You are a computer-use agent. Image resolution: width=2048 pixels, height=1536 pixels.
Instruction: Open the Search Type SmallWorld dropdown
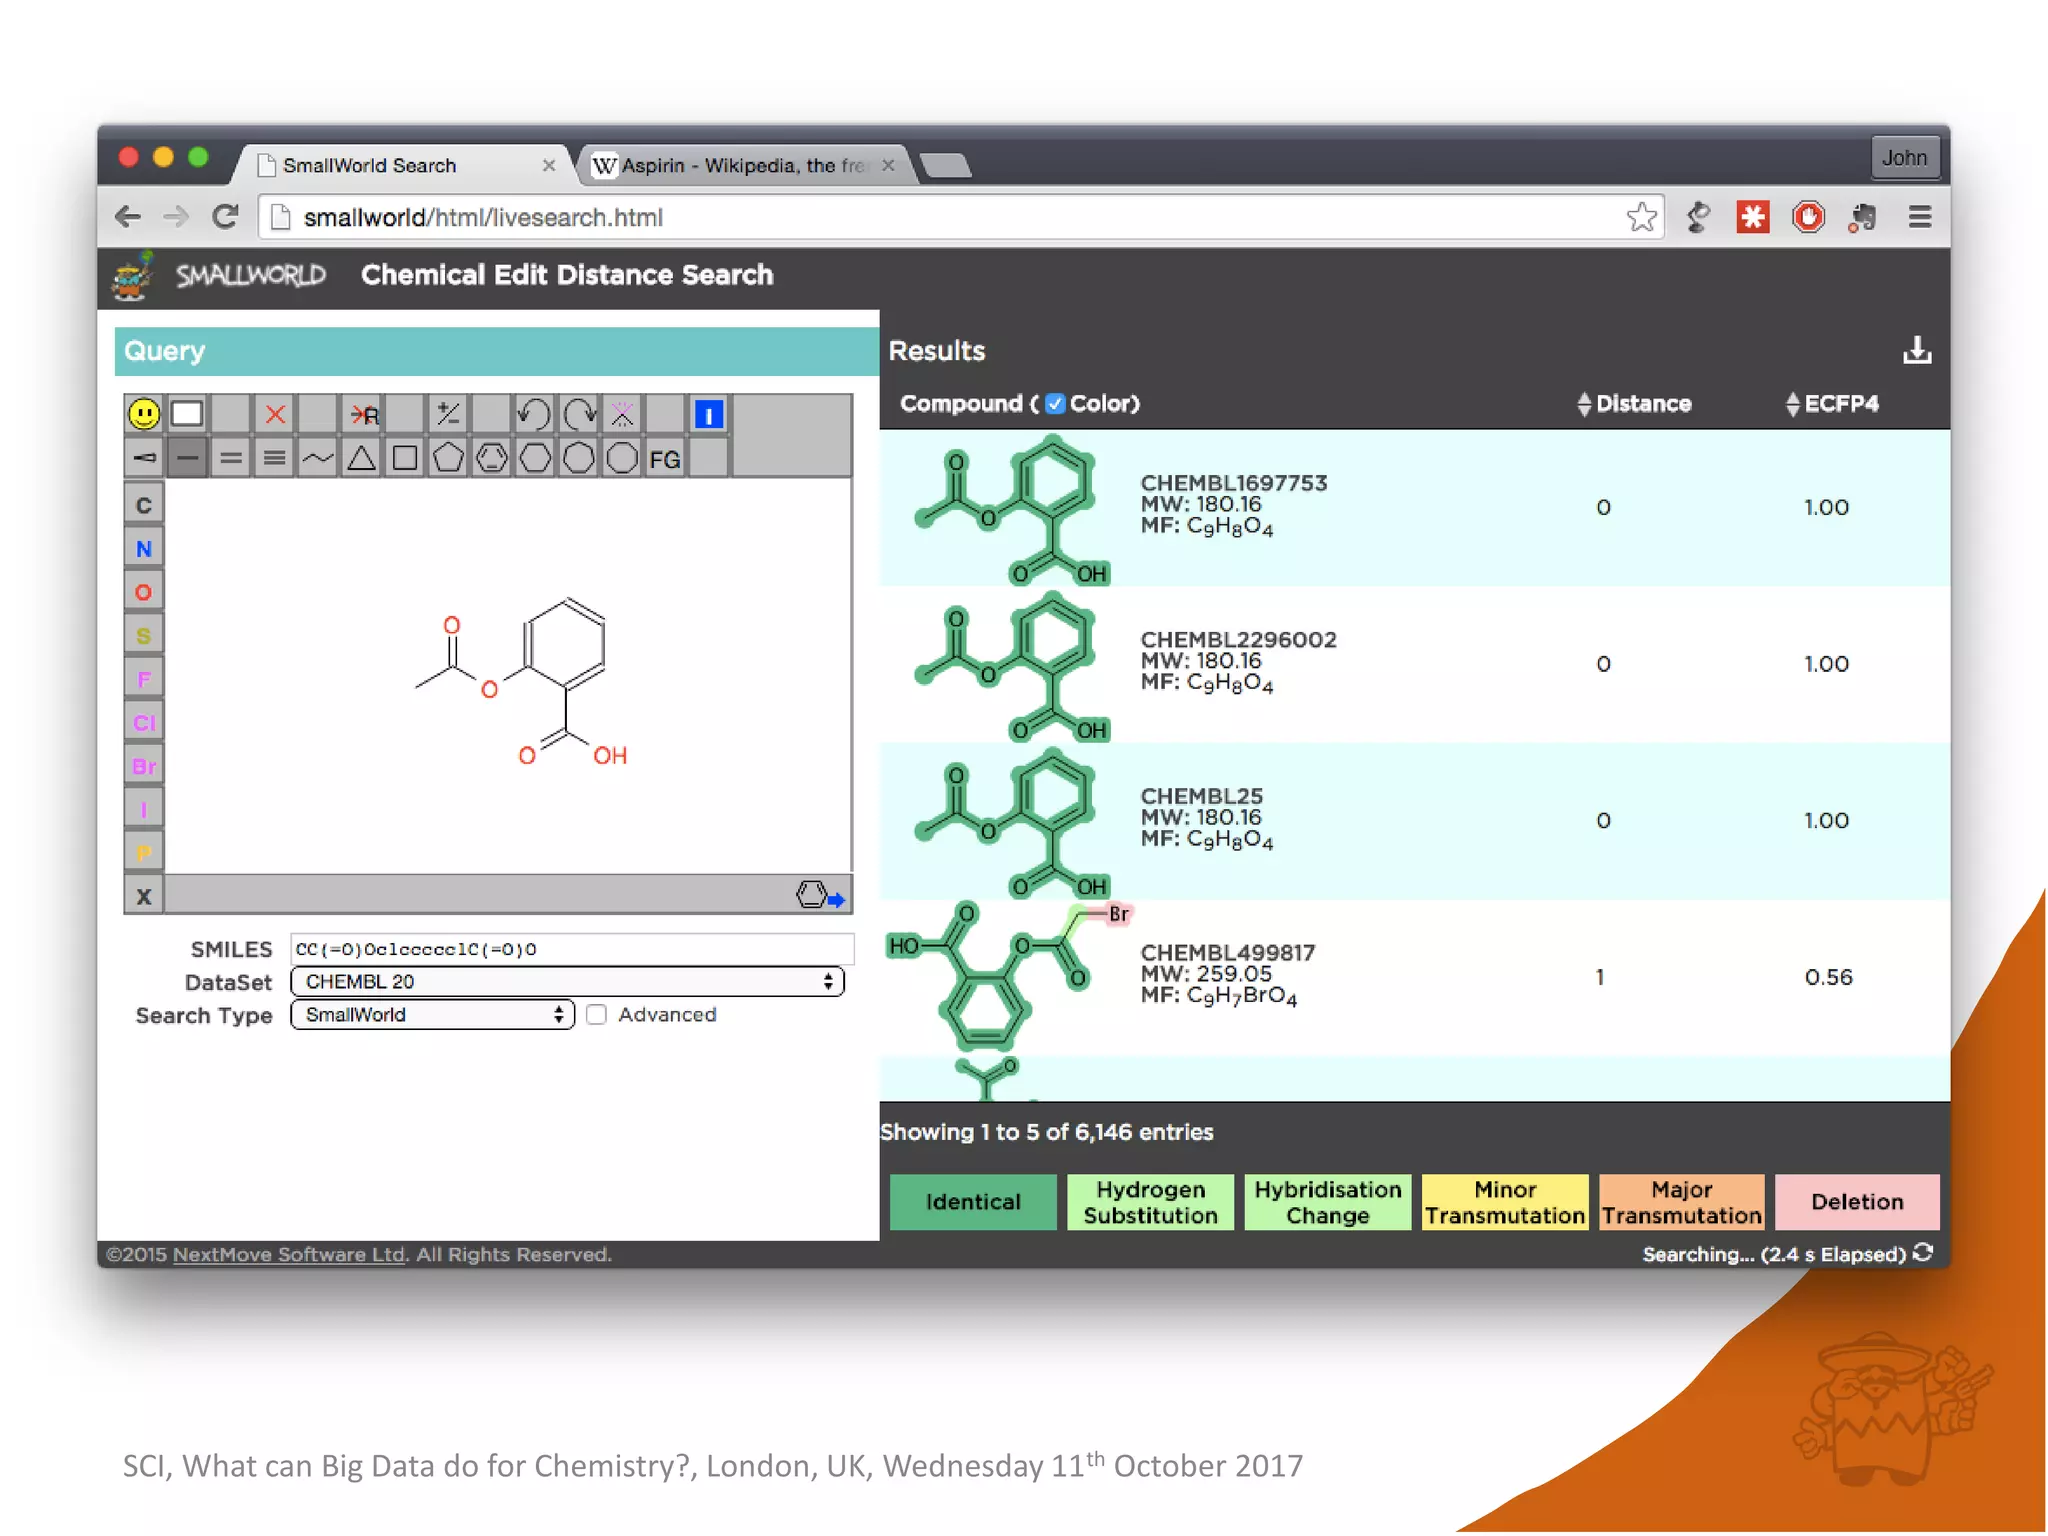[432, 1015]
